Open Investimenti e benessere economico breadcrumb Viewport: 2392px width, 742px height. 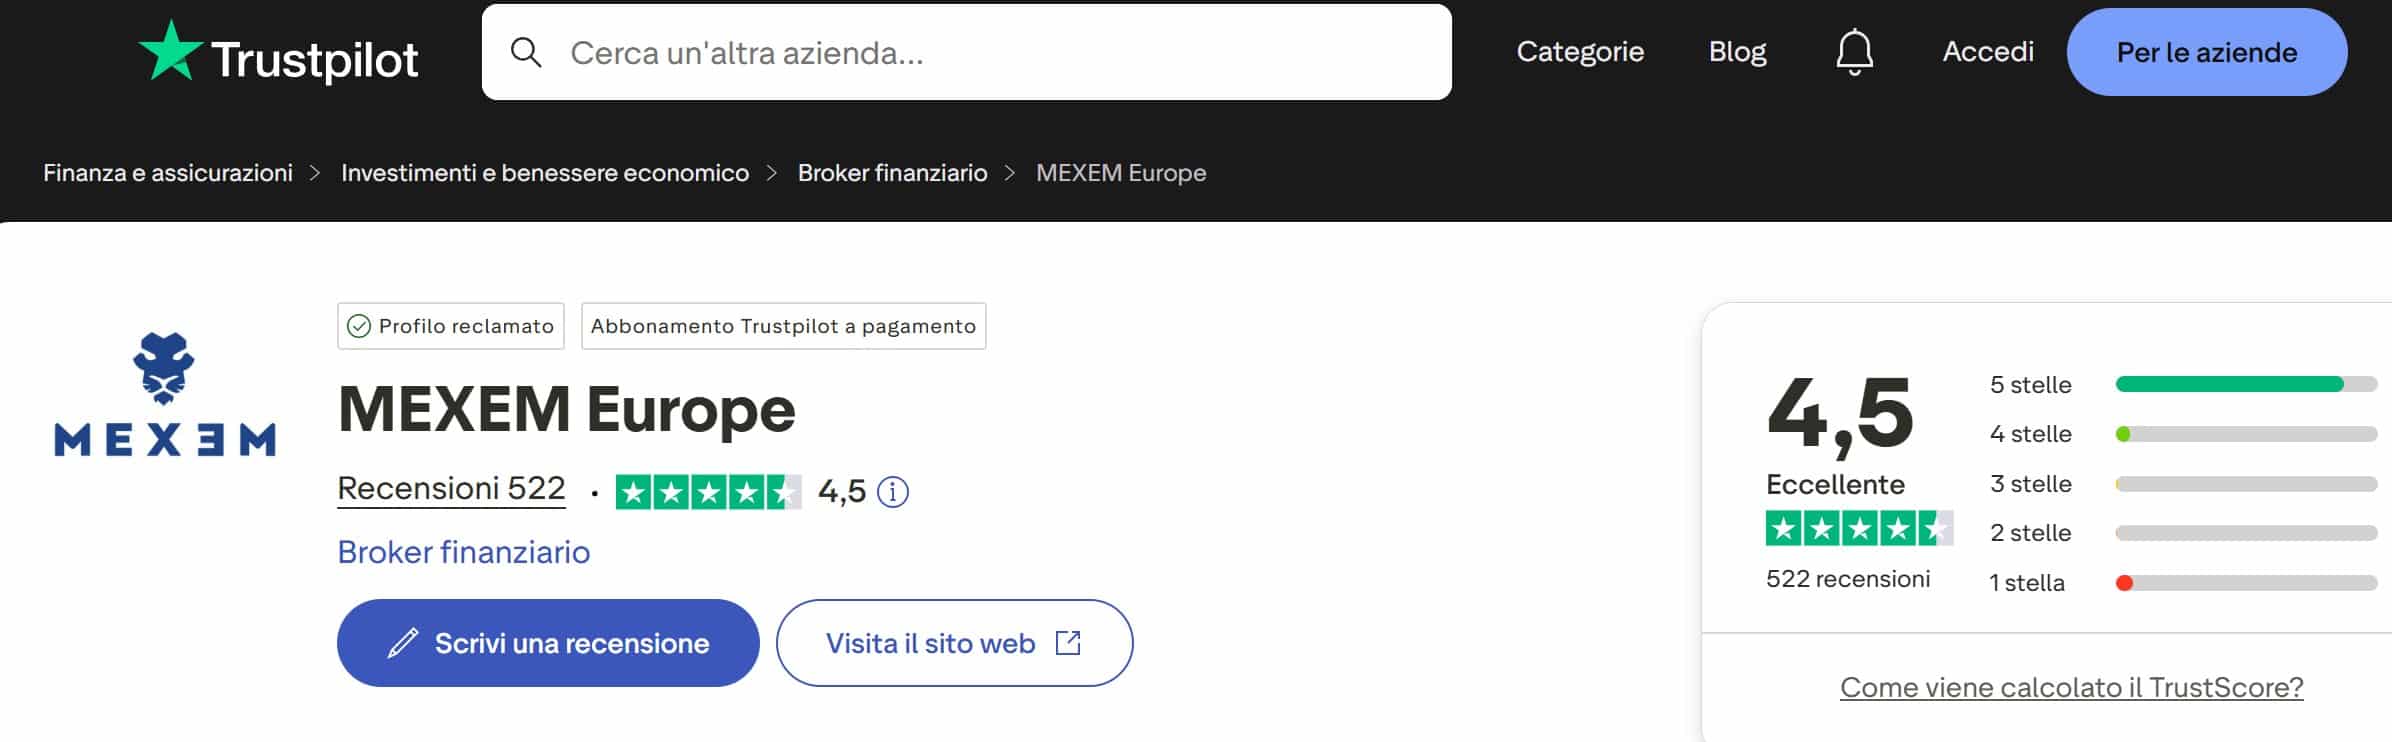[x=545, y=172]
